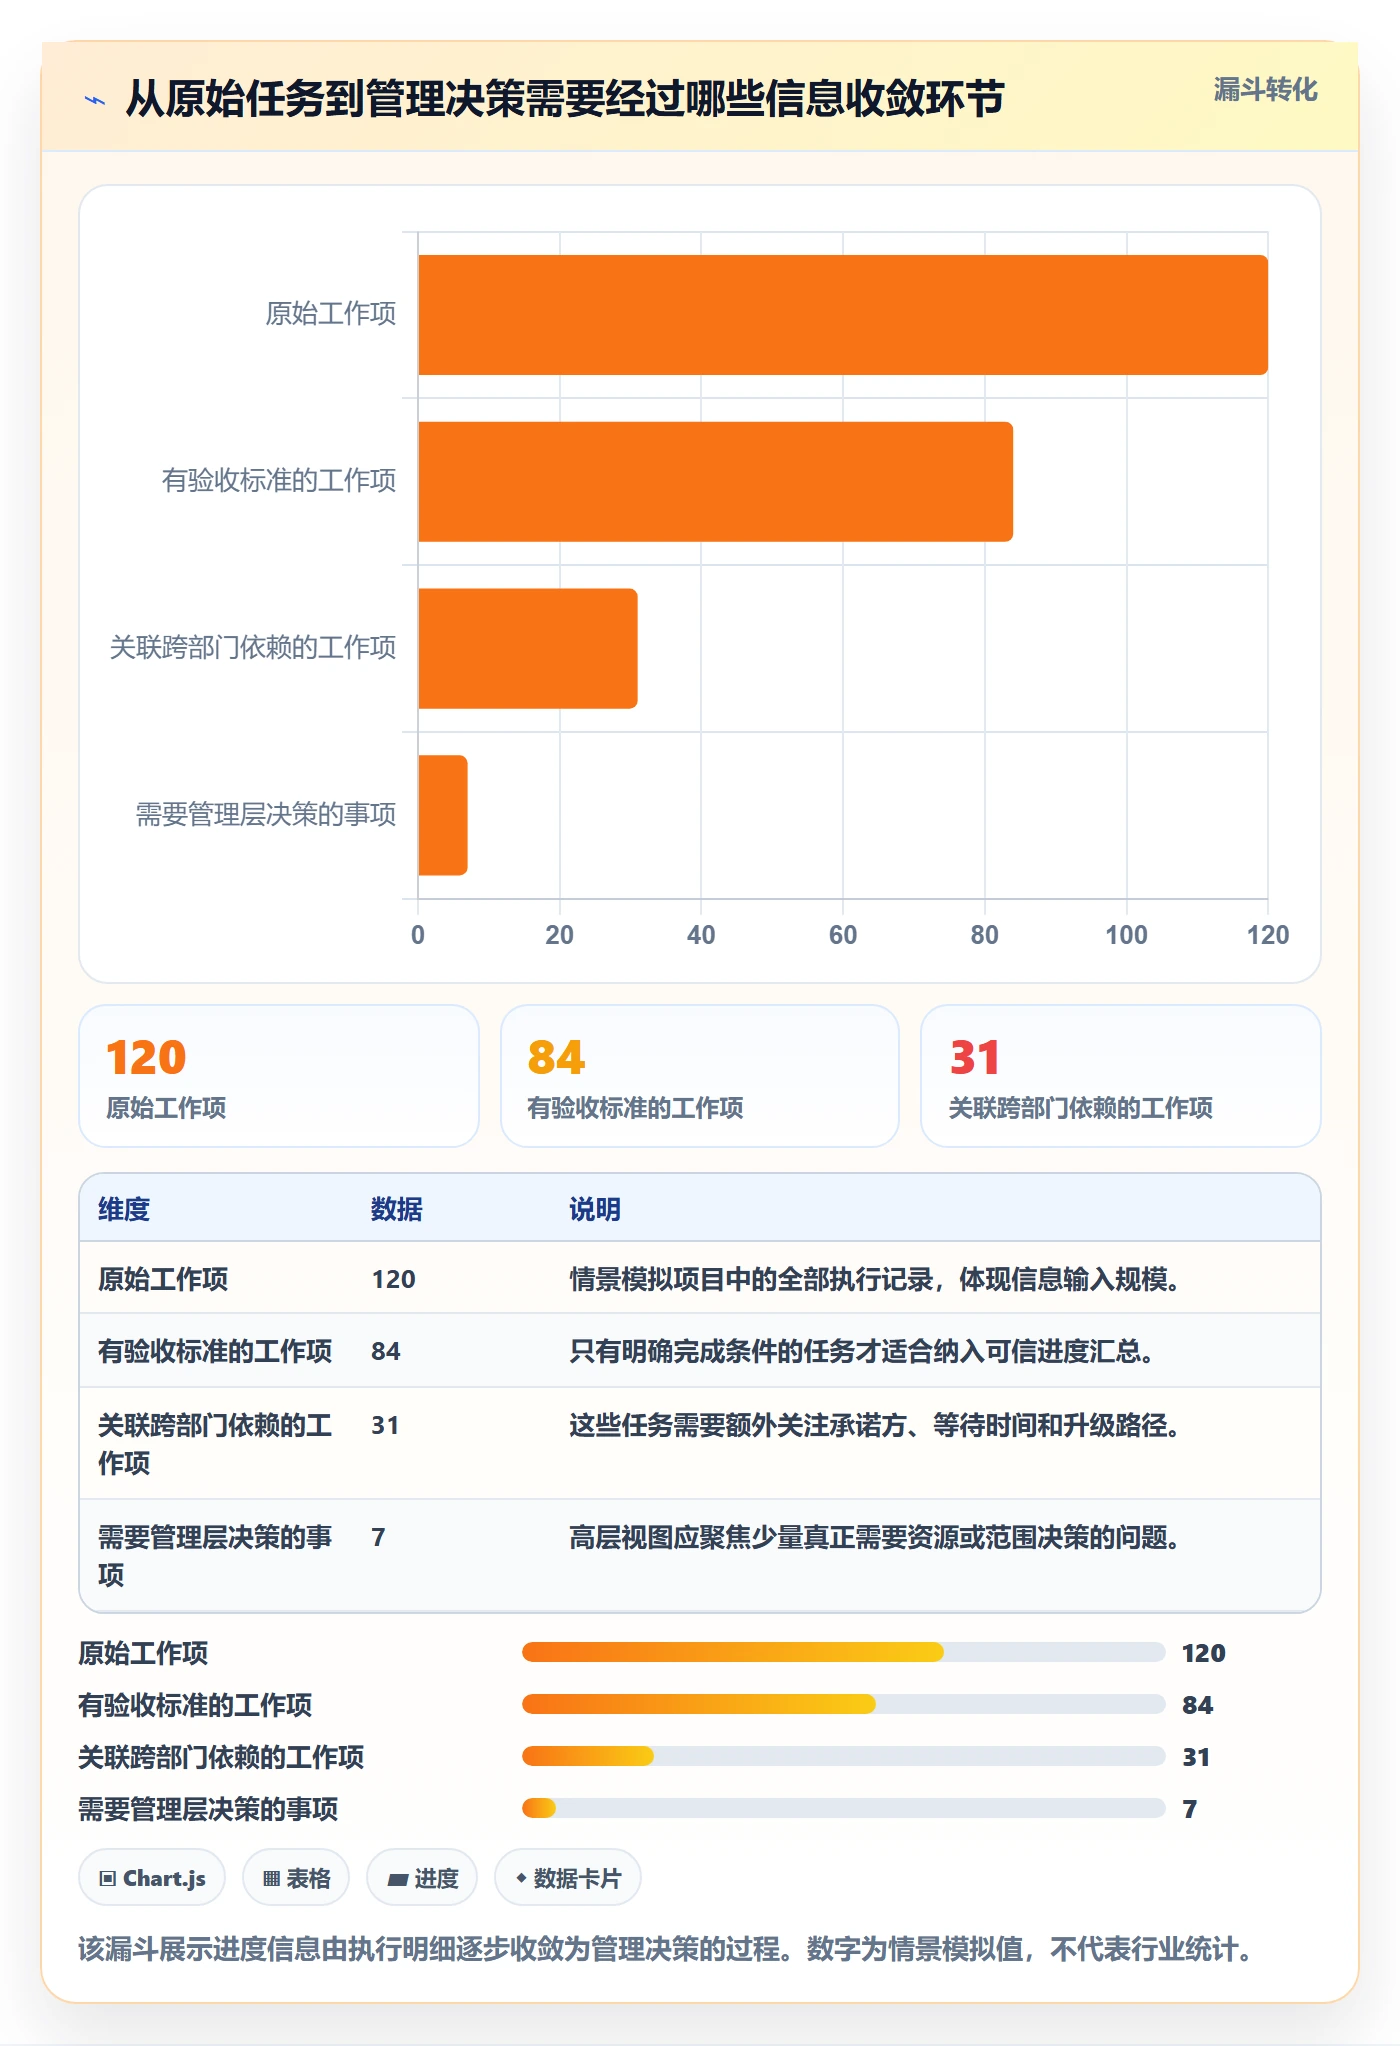Click table cell value 120
Viewport: 1400px width, 2046px height.
[394, 1279]
